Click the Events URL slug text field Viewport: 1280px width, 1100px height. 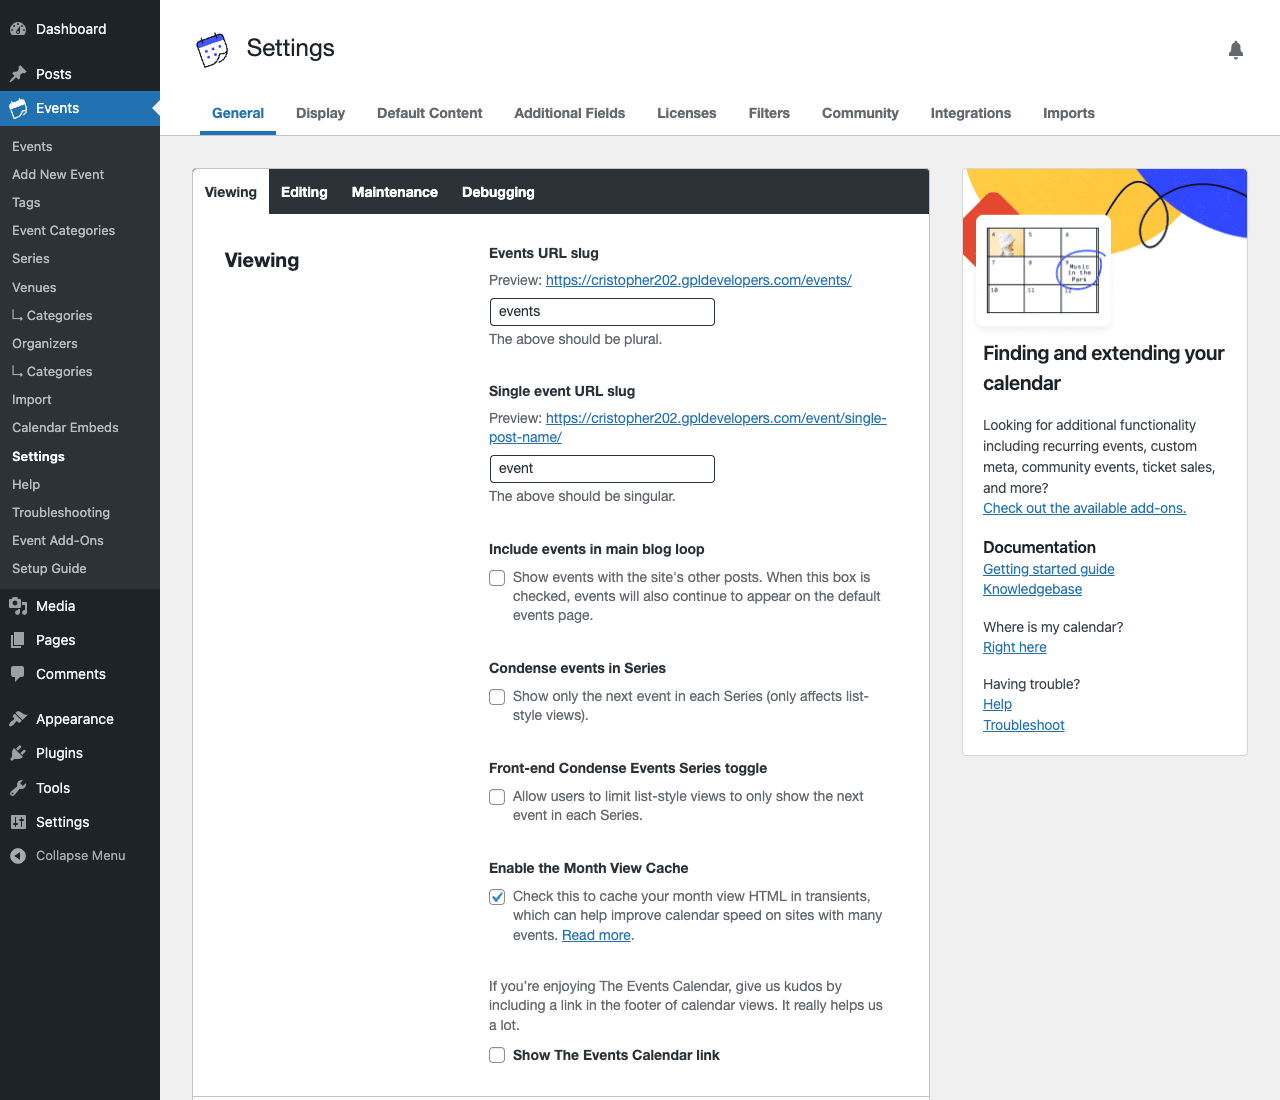[x=602, y=312]
